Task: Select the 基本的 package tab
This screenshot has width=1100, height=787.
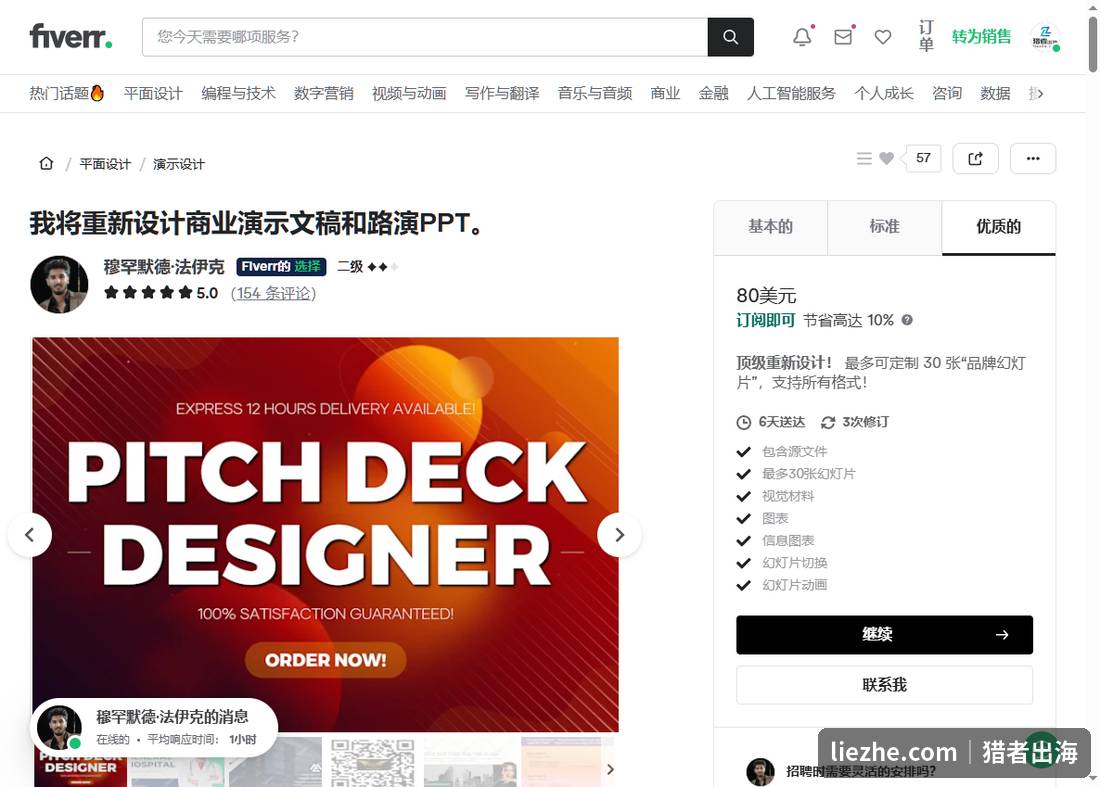Action: (x=770, y=227)
